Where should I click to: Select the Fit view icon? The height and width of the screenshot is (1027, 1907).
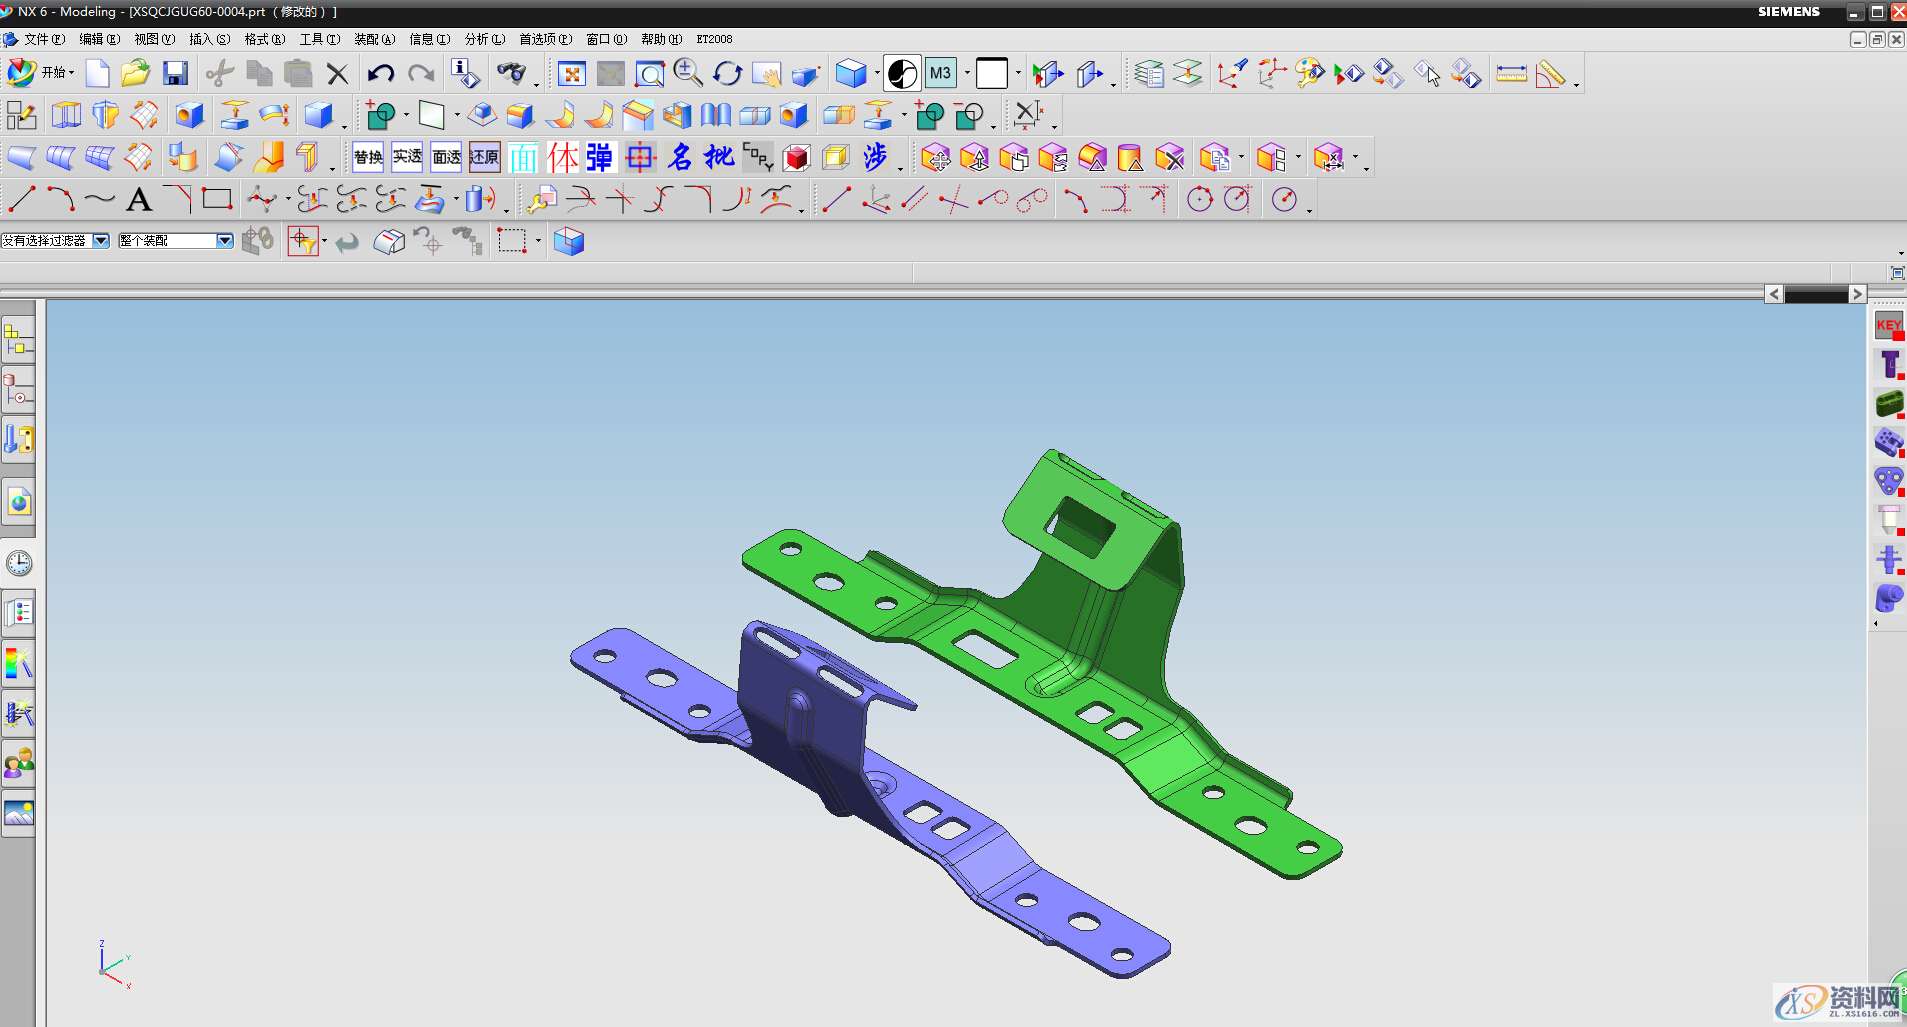tap(571, 74)
